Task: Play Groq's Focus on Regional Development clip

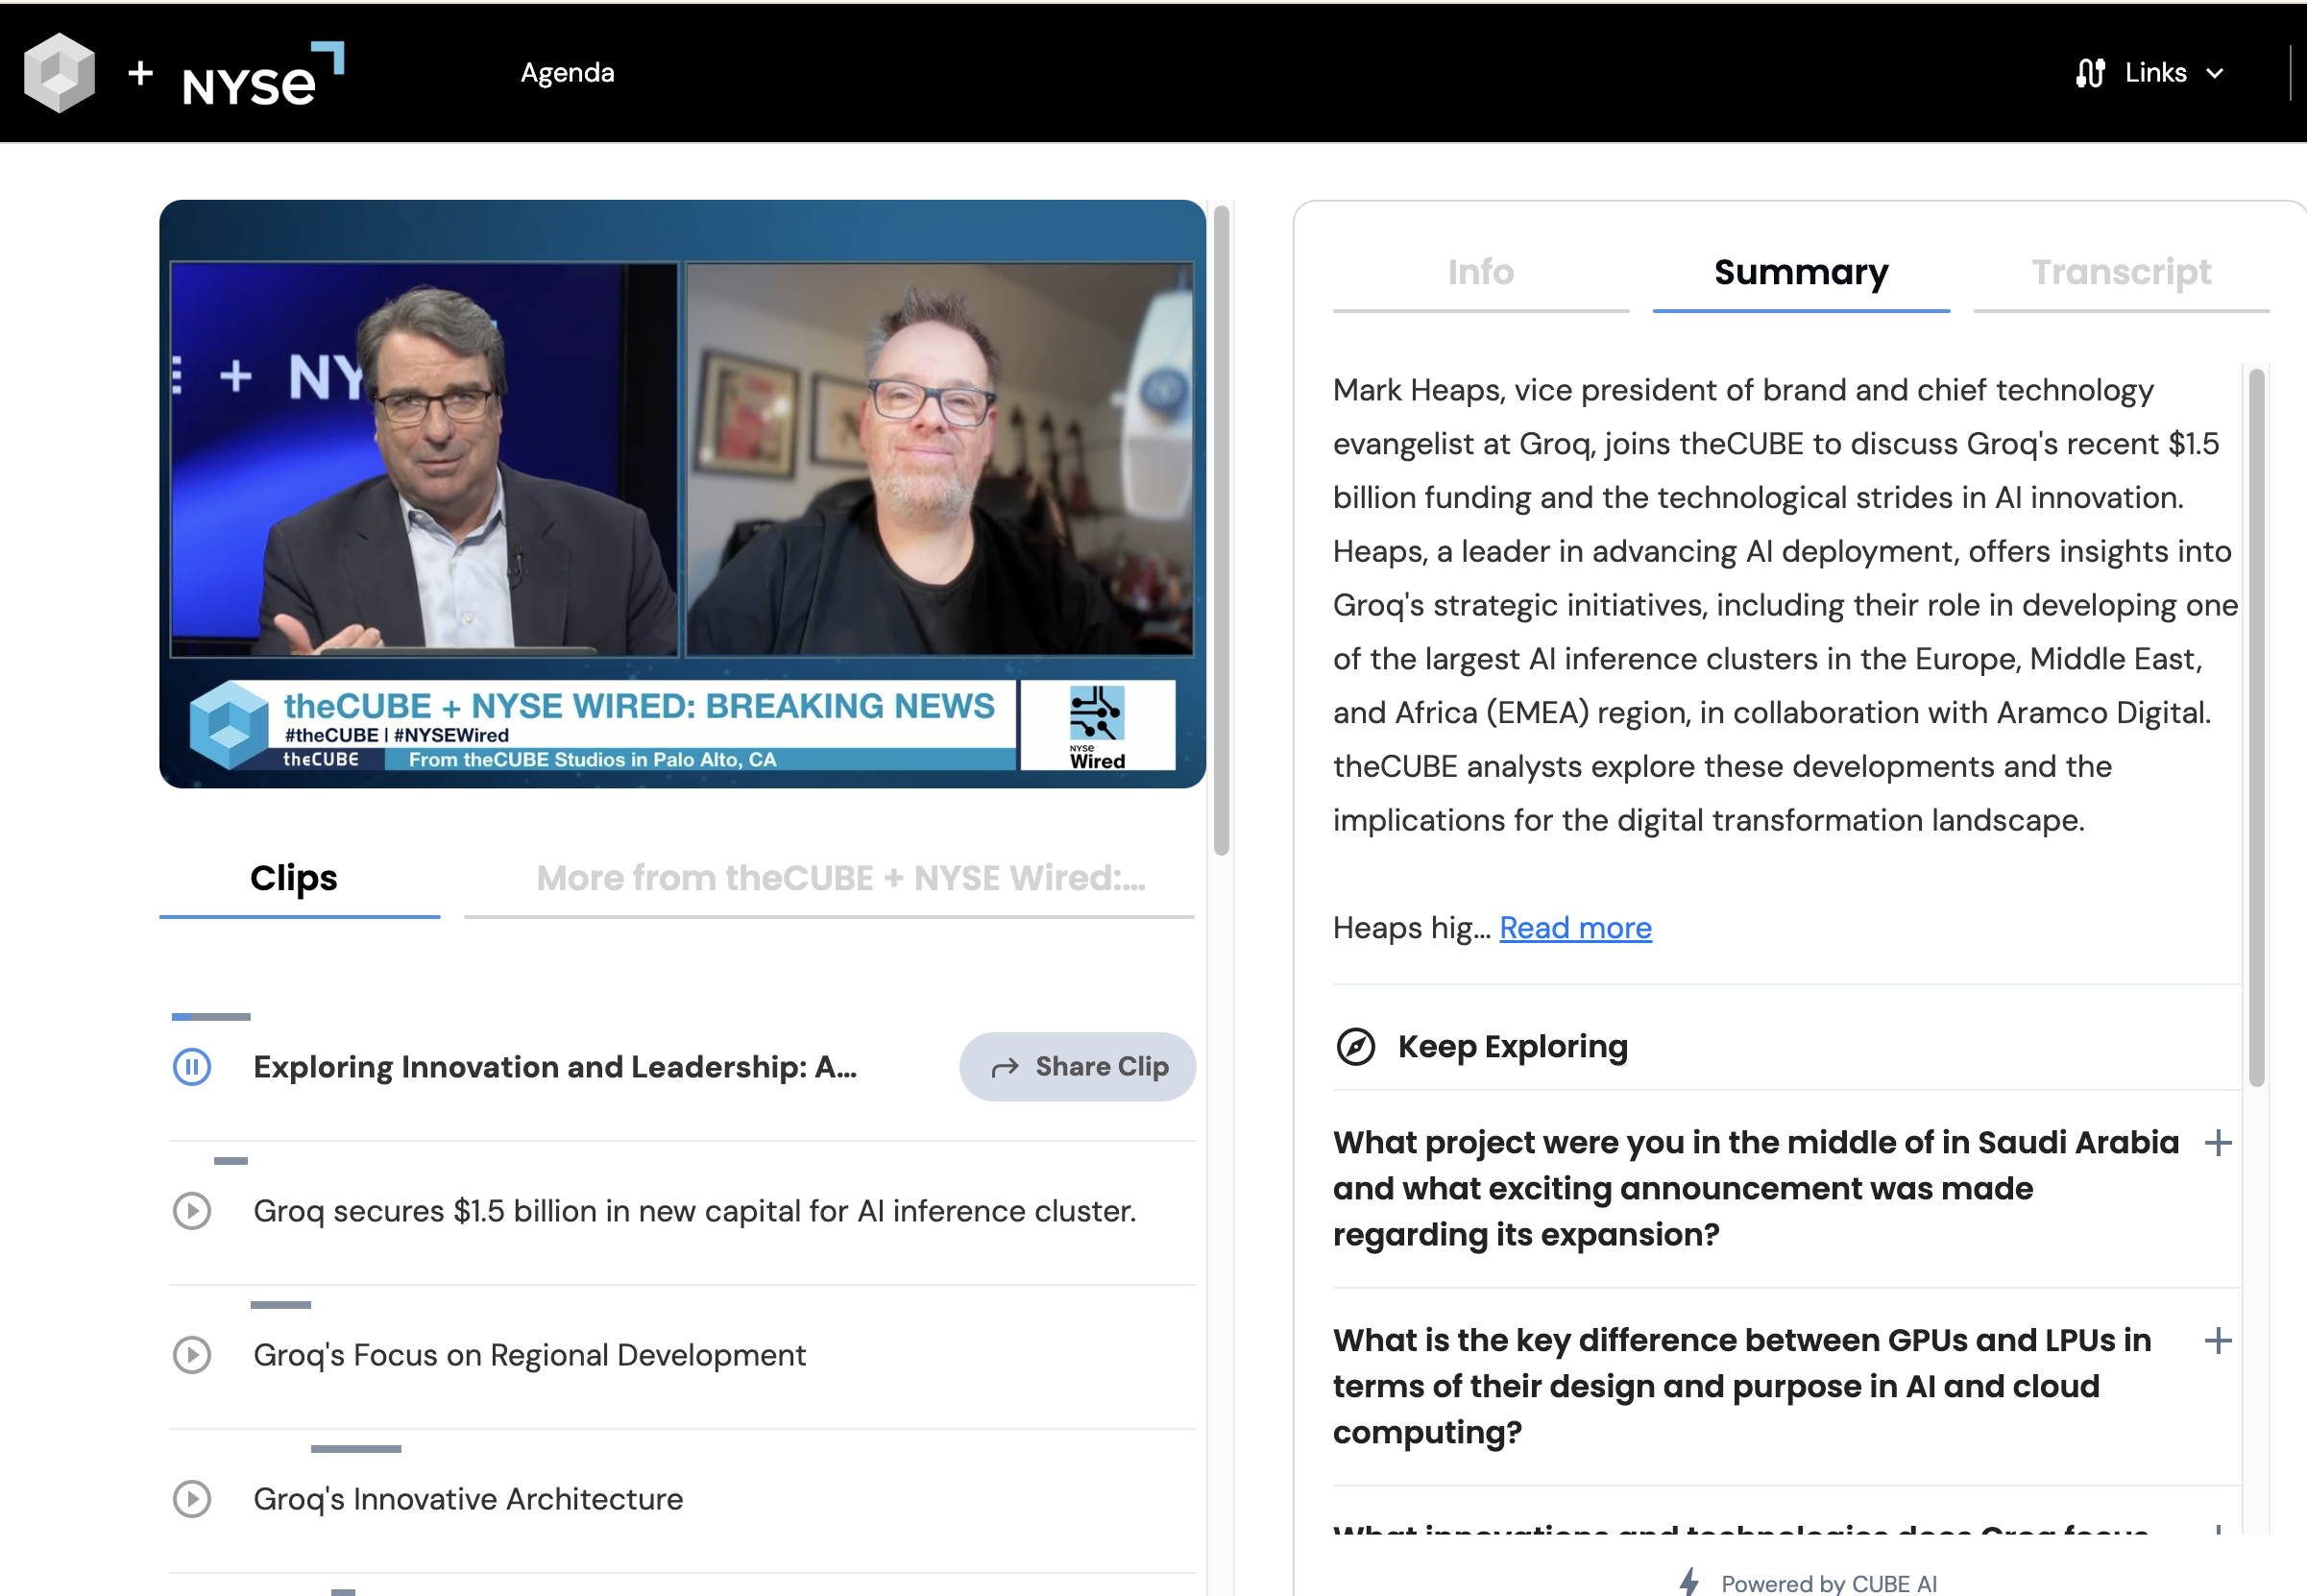Action: tap(192, 1355)
